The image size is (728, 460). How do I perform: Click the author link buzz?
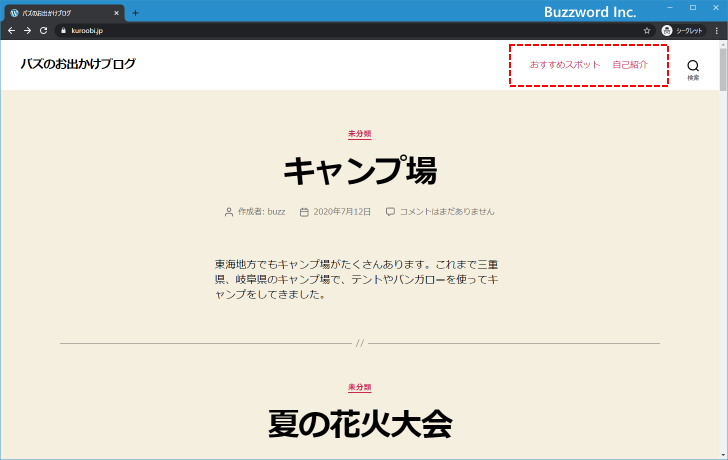click(x=276, y=212)
